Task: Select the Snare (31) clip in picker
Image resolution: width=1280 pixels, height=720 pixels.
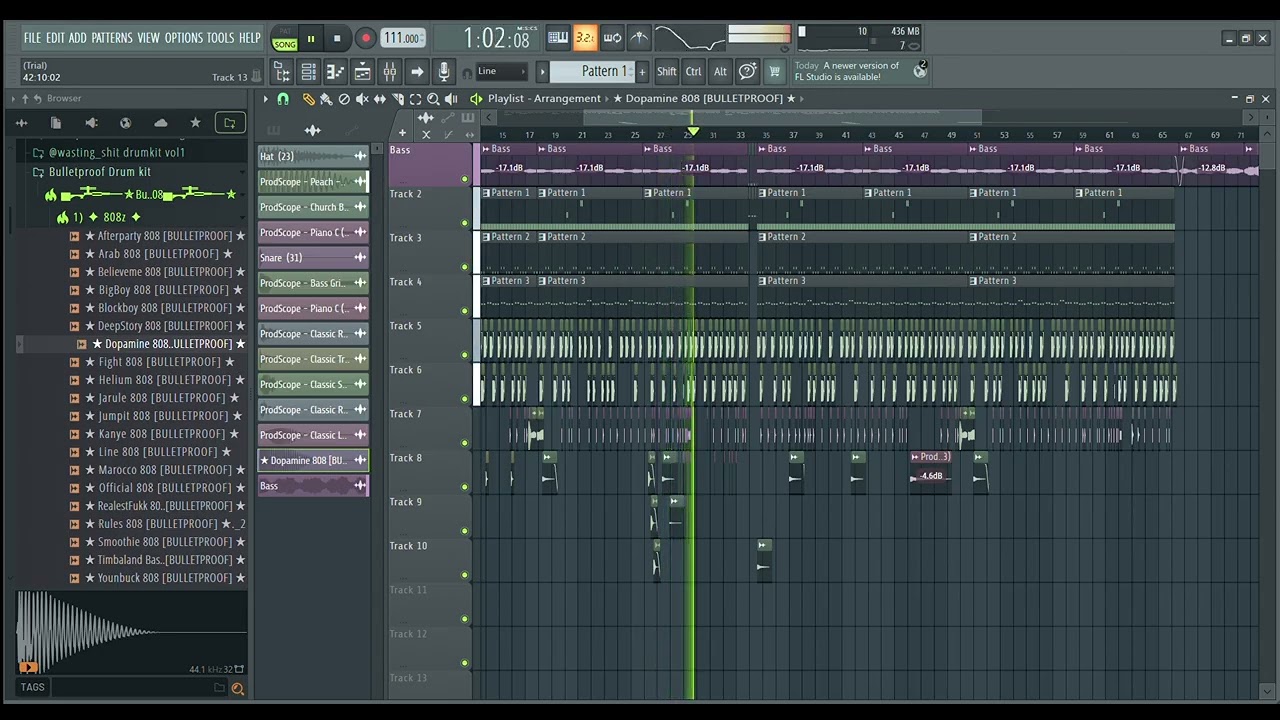Action: click(x=313, y=258)
